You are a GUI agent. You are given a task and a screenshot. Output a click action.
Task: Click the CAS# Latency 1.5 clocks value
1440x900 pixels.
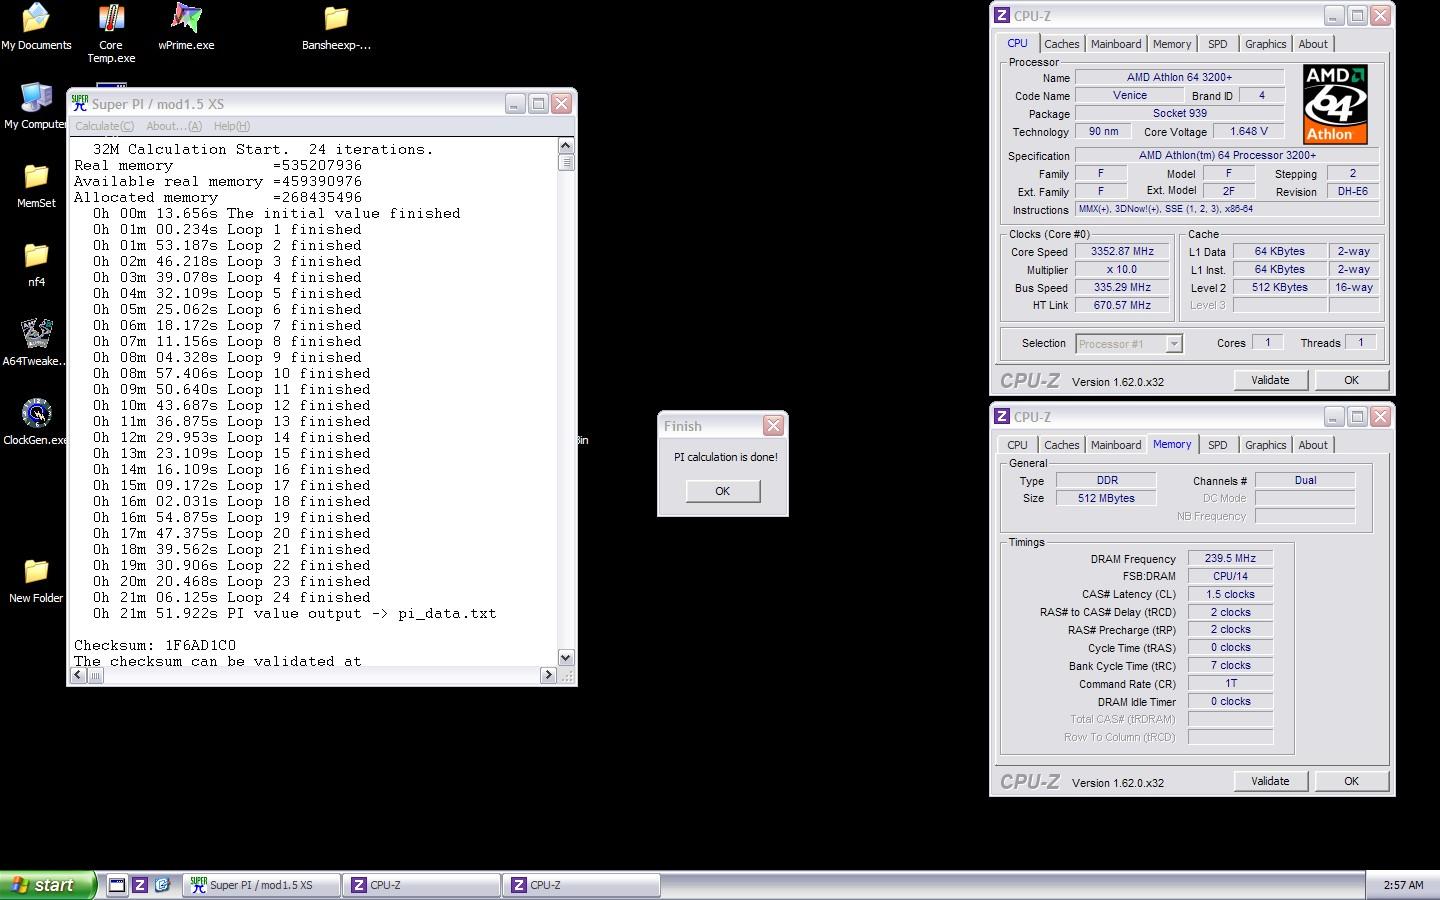1230,594
